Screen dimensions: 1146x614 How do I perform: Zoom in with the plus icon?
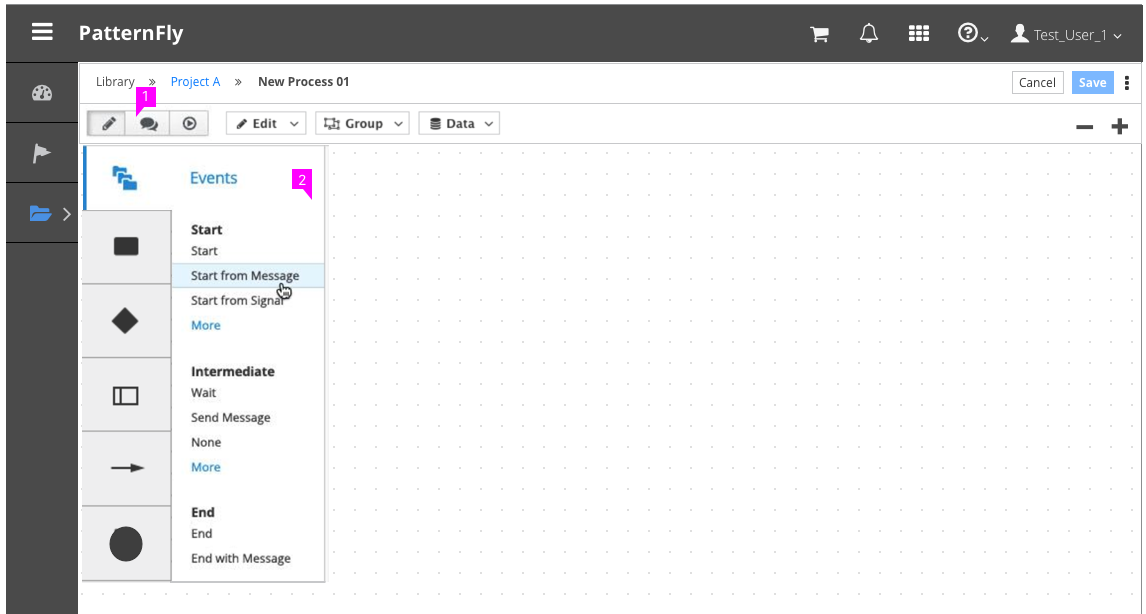[x=1120, y=126]
